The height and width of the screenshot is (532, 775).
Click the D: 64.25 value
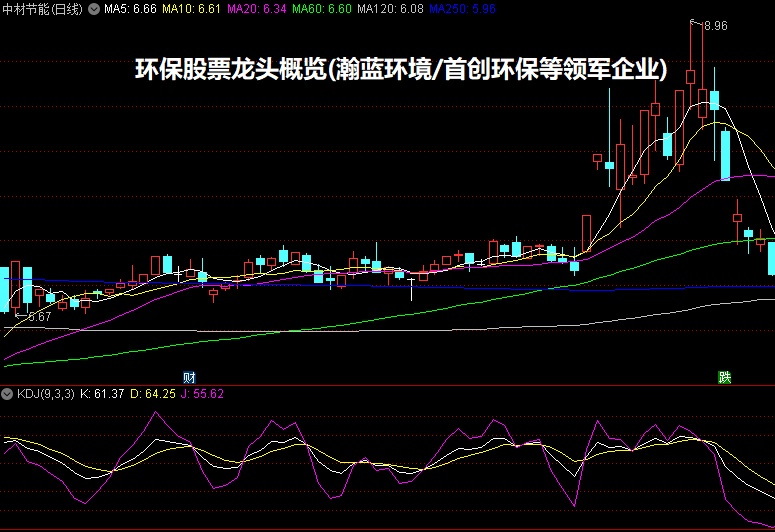pyautogui.click(x=153, y=394)
